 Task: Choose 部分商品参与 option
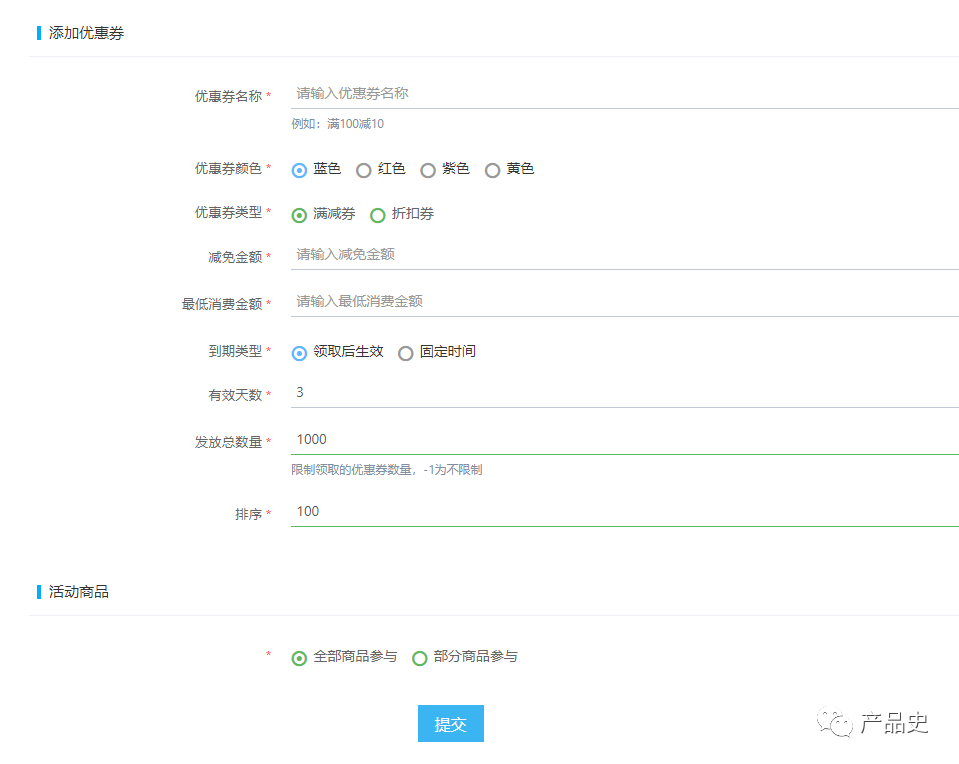420,658
